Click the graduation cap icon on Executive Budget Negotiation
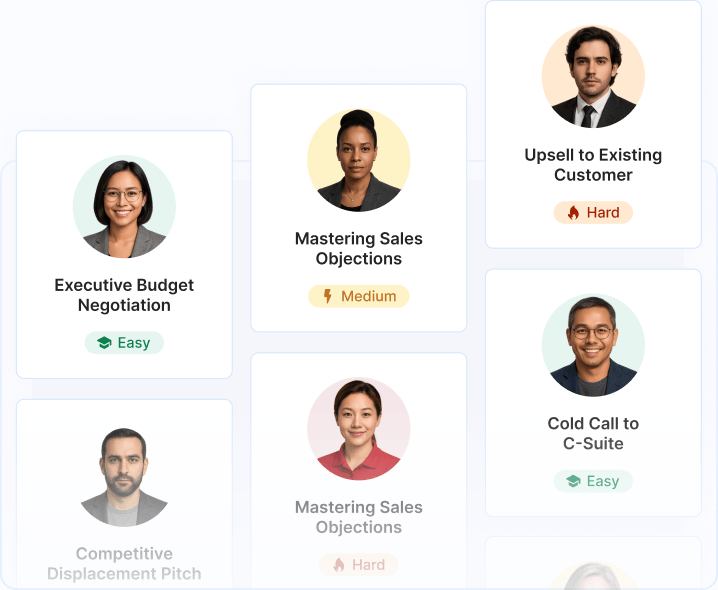 click(104, 343)
